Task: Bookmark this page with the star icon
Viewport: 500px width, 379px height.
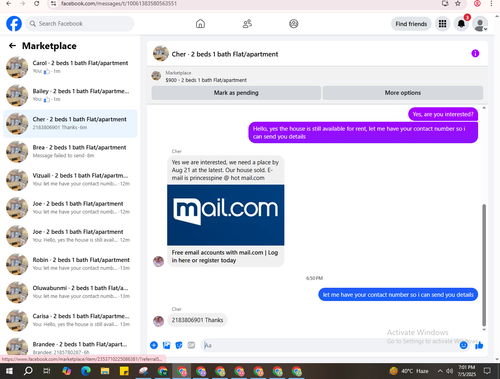Action: (x=458, y=4)
